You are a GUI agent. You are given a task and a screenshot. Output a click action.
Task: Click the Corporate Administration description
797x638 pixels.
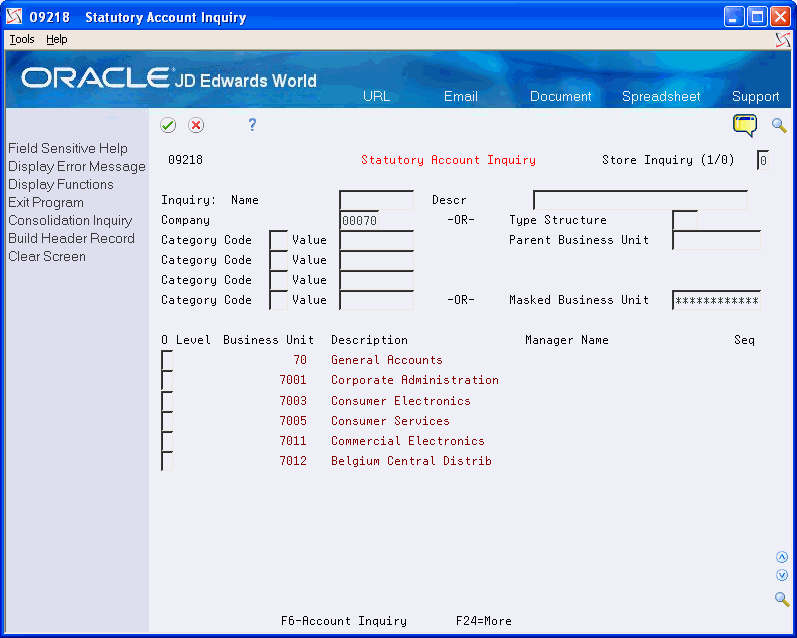click(x=415, y=380)
